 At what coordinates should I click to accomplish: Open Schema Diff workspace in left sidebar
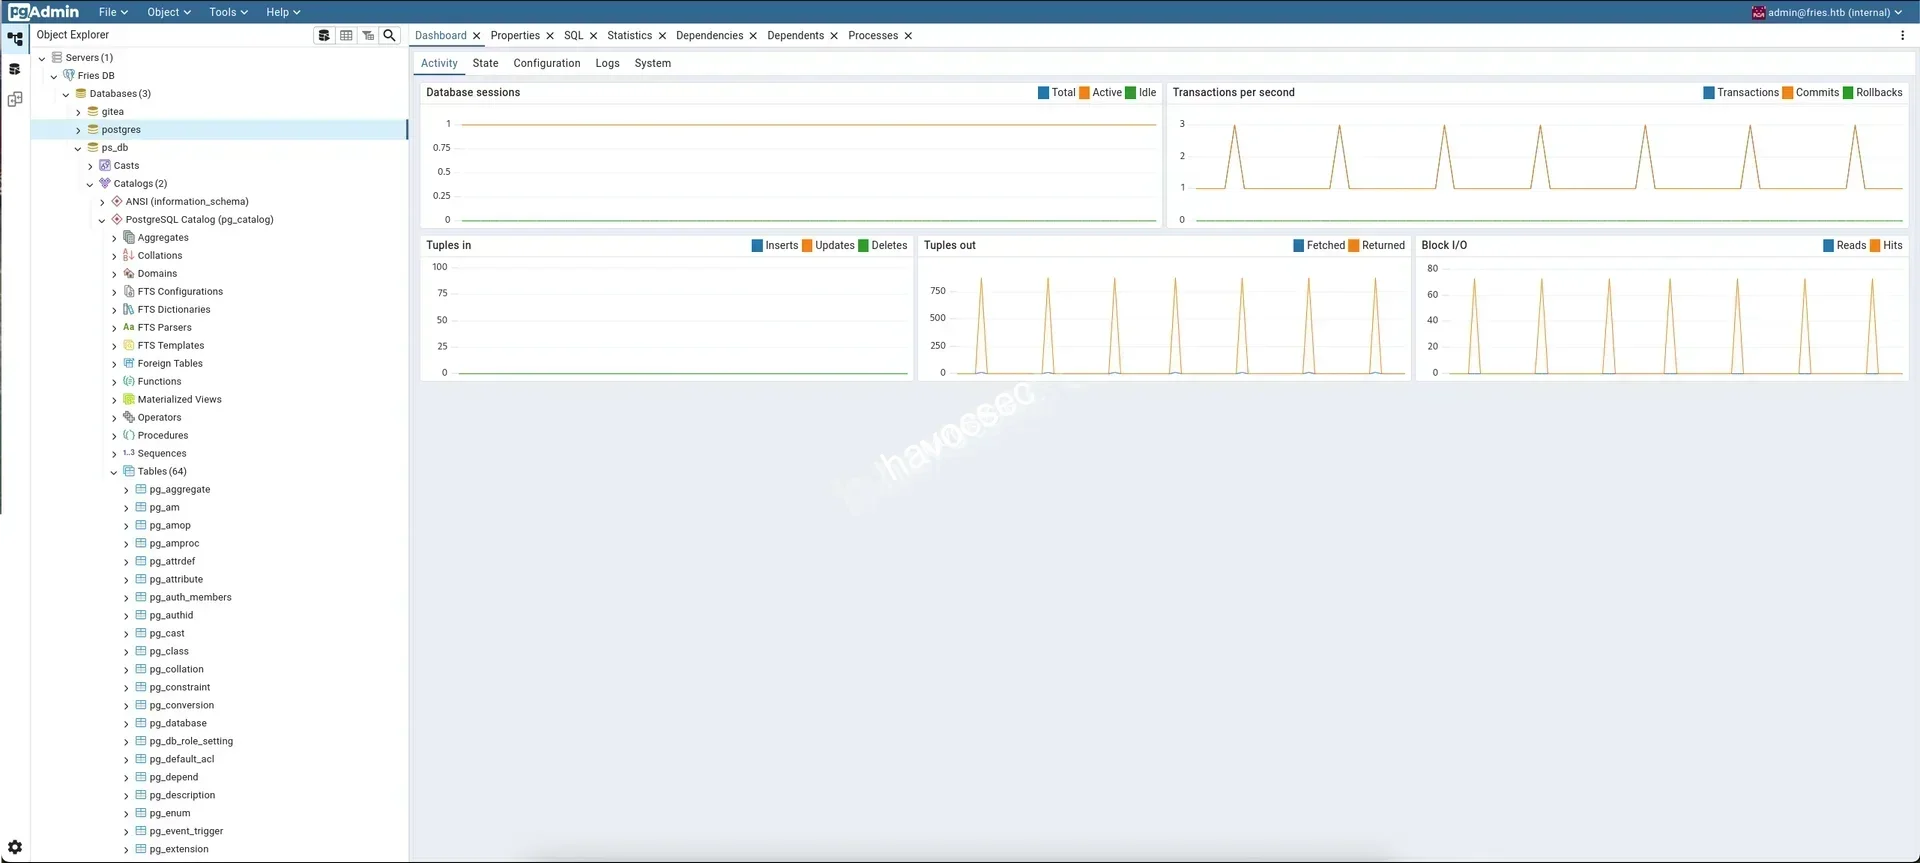point(15,99)
